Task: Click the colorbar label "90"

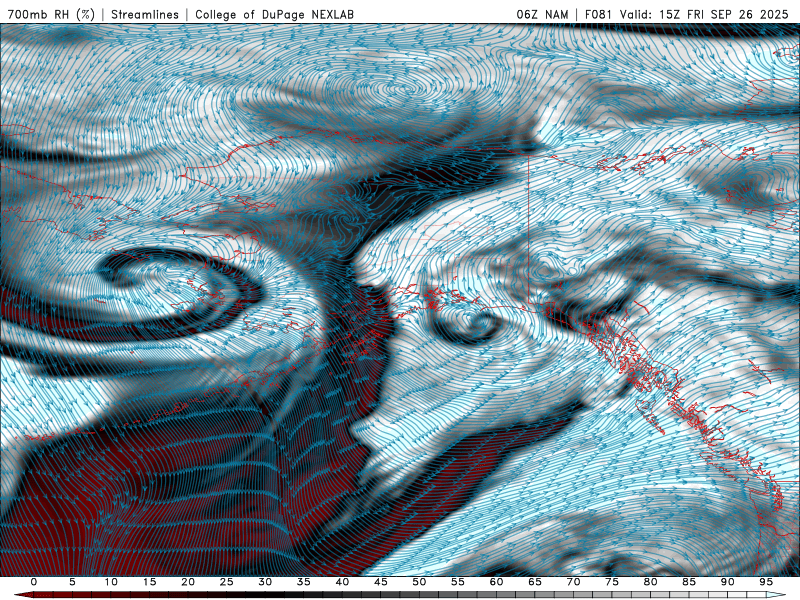Action: click(728, 582)
